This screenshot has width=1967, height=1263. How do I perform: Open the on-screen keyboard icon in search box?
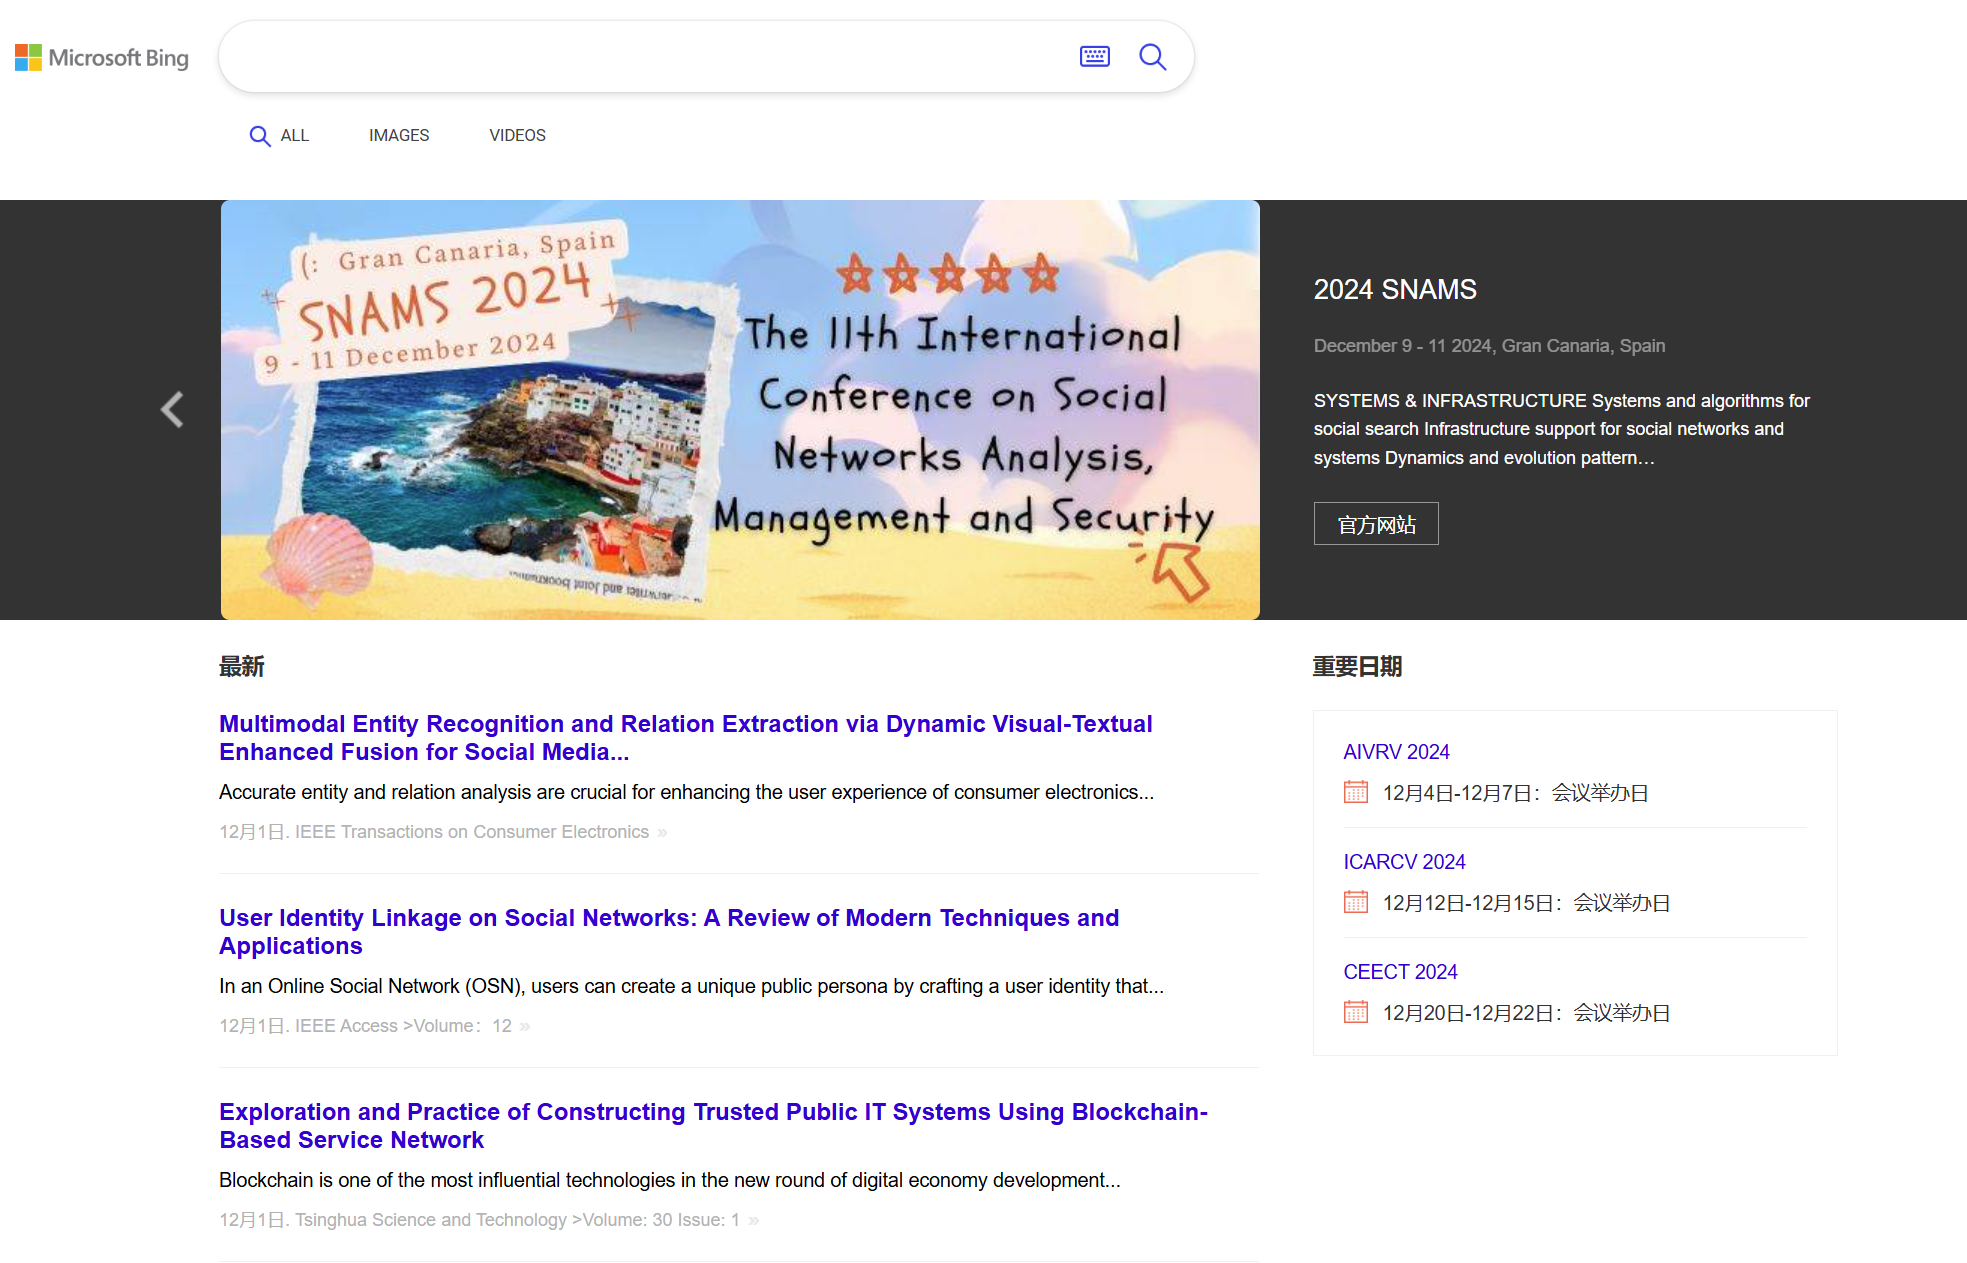tap(1095, 57)
